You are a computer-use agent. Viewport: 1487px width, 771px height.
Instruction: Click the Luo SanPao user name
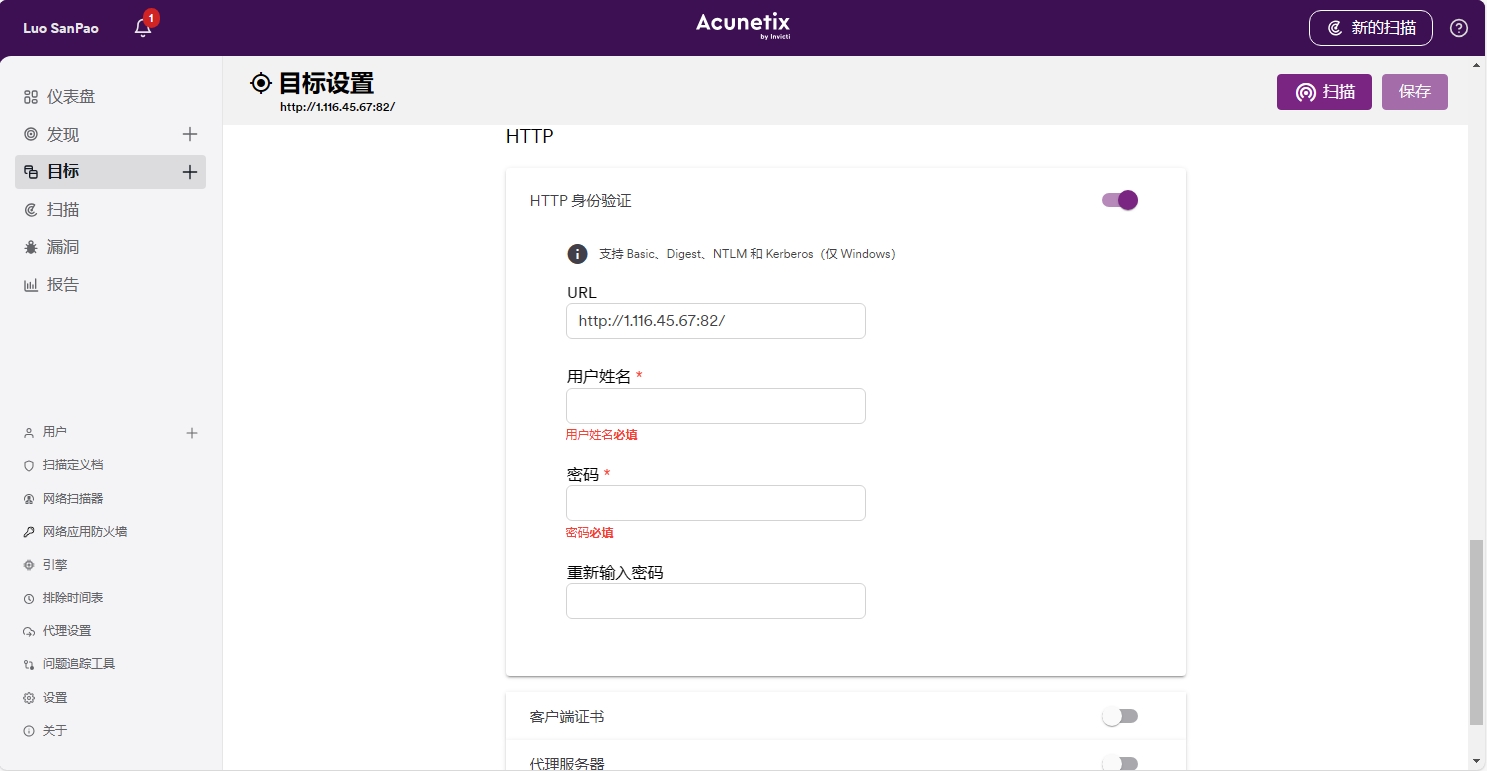[x=61, y=28]
